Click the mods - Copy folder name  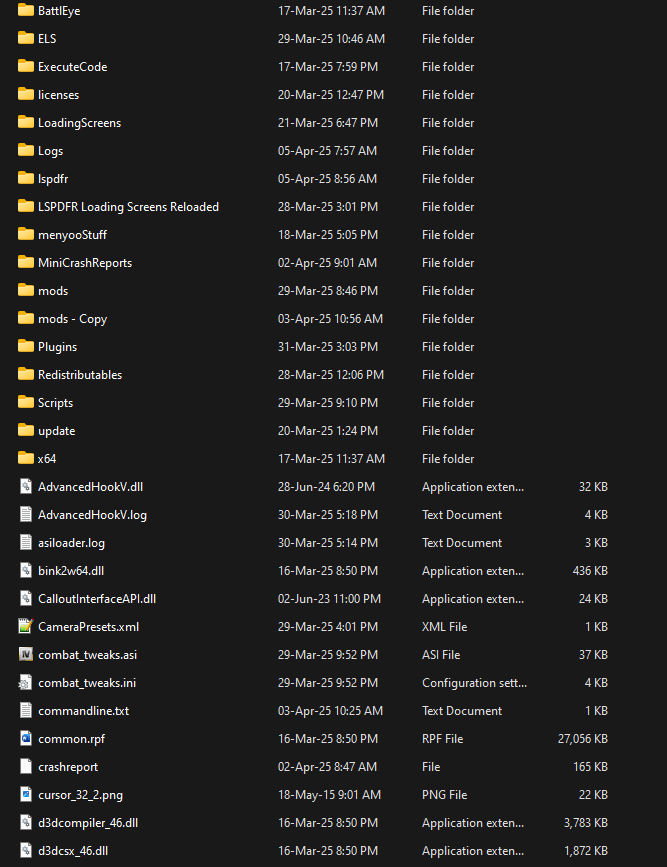point(72,319)
